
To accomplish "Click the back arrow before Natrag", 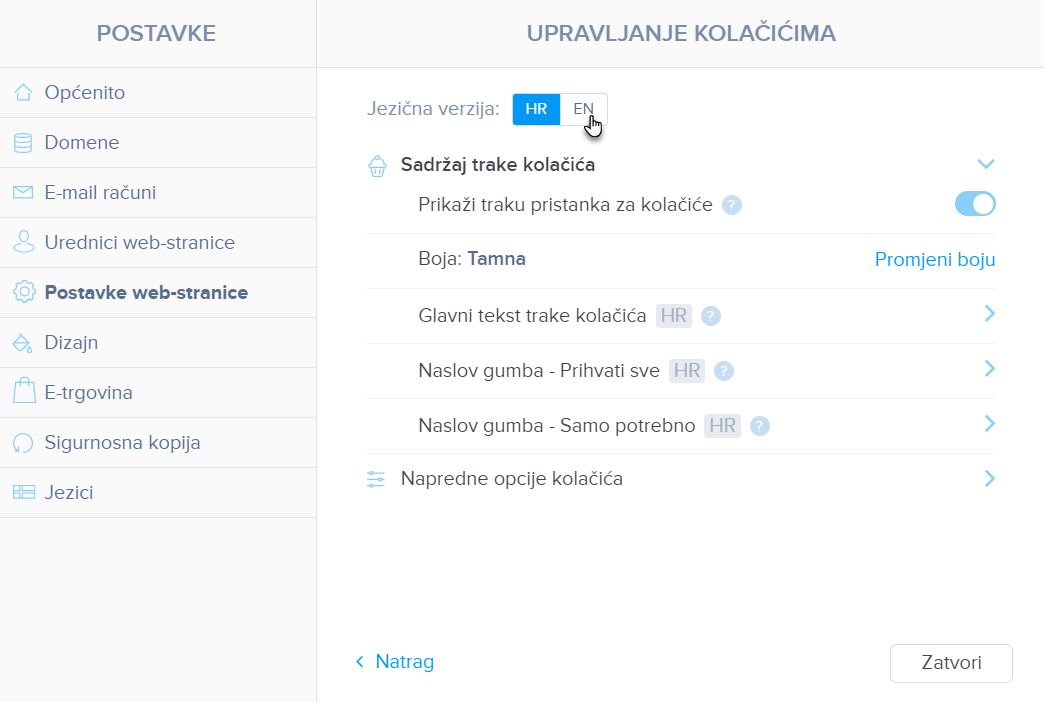I will coord(360,661).
